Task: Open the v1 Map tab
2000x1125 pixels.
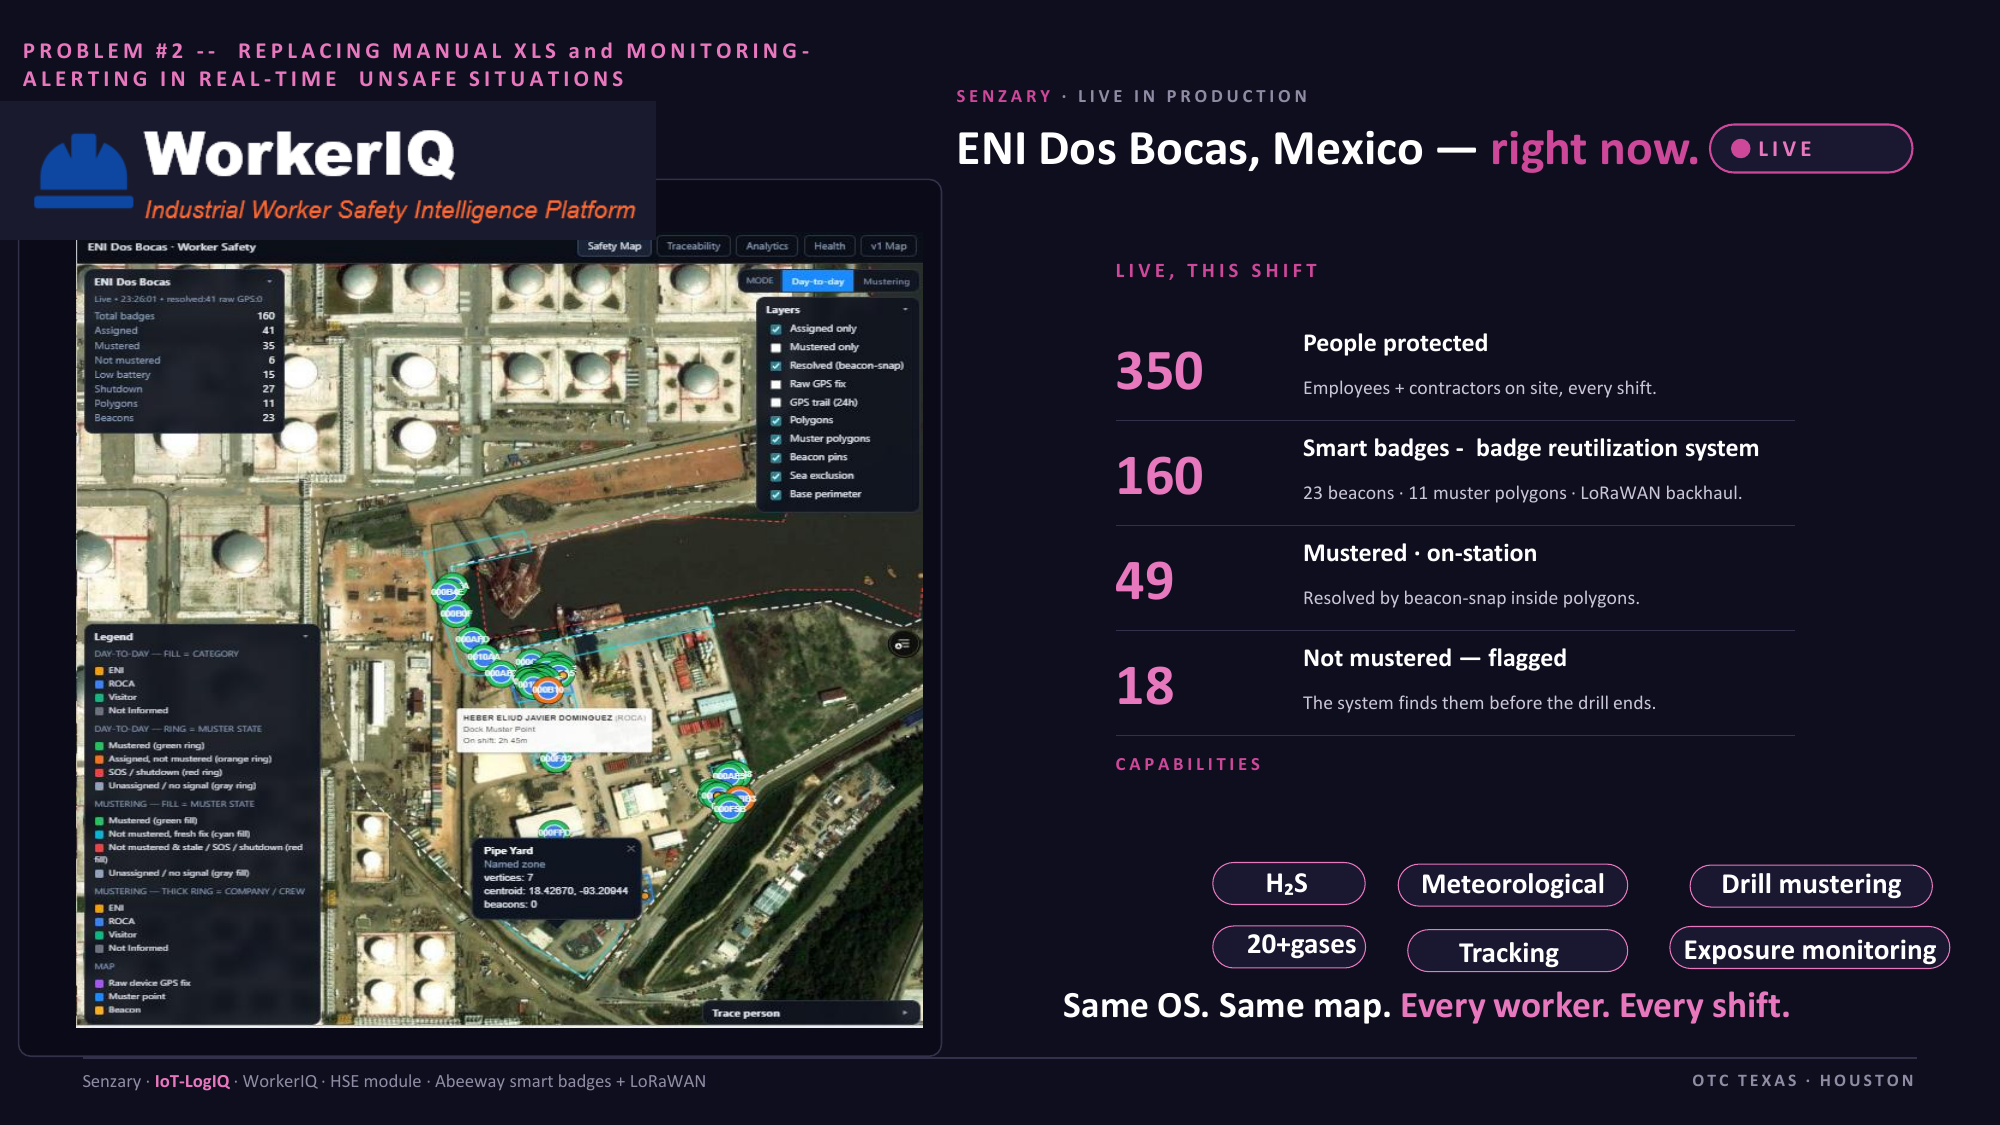Action: coord(888,246)
